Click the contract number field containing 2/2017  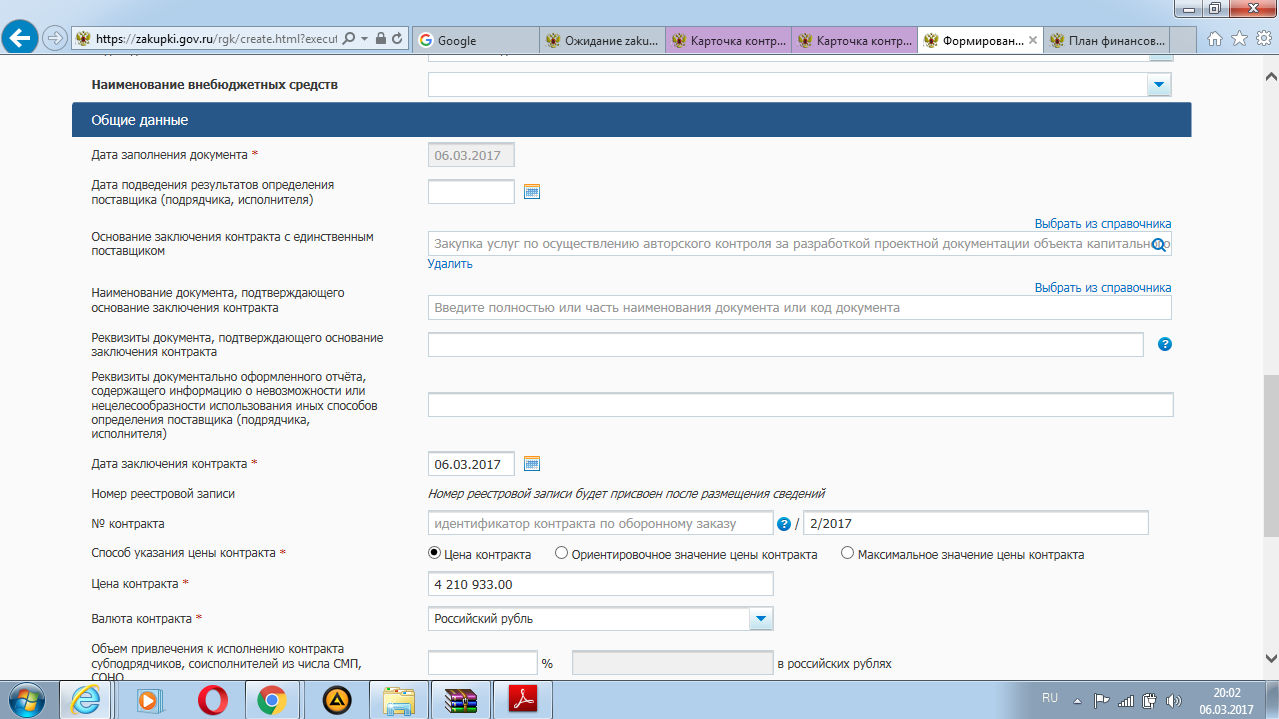tap(975, 523)
